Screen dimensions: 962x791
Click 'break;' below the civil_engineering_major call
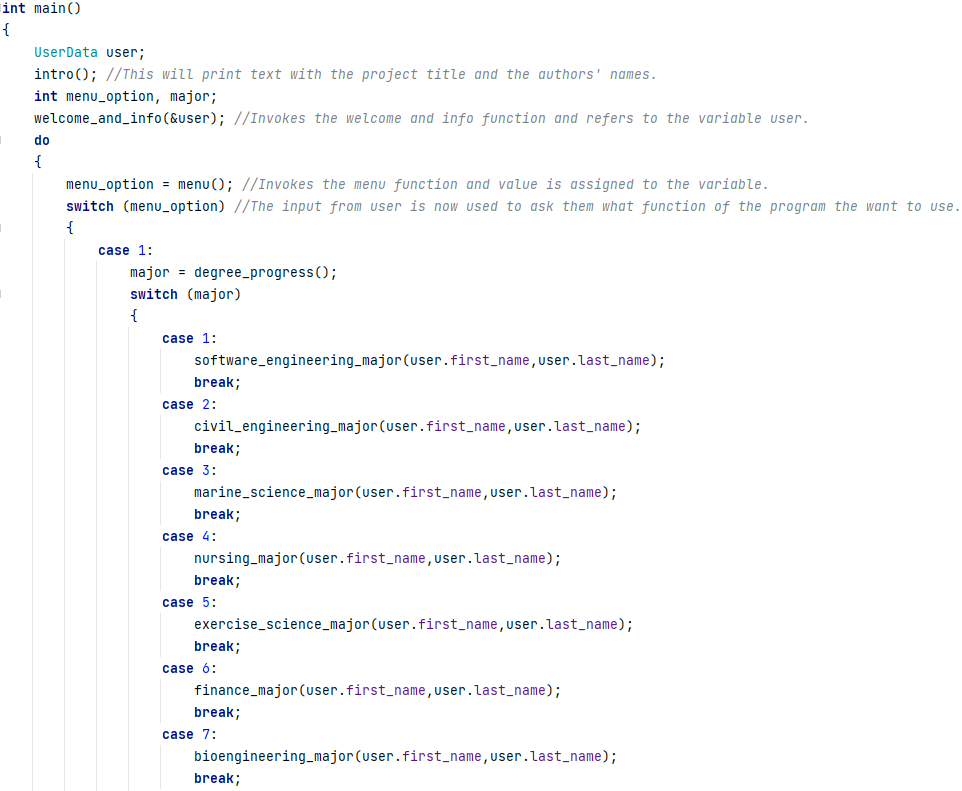218,449
